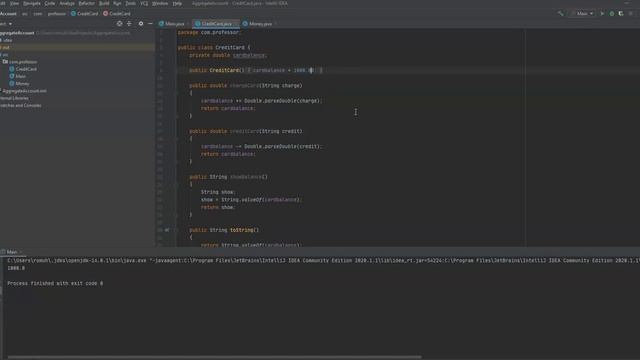Viewport: 640px width, 360px height.
Task: Click console output '1000.0'
Action: 16,268
